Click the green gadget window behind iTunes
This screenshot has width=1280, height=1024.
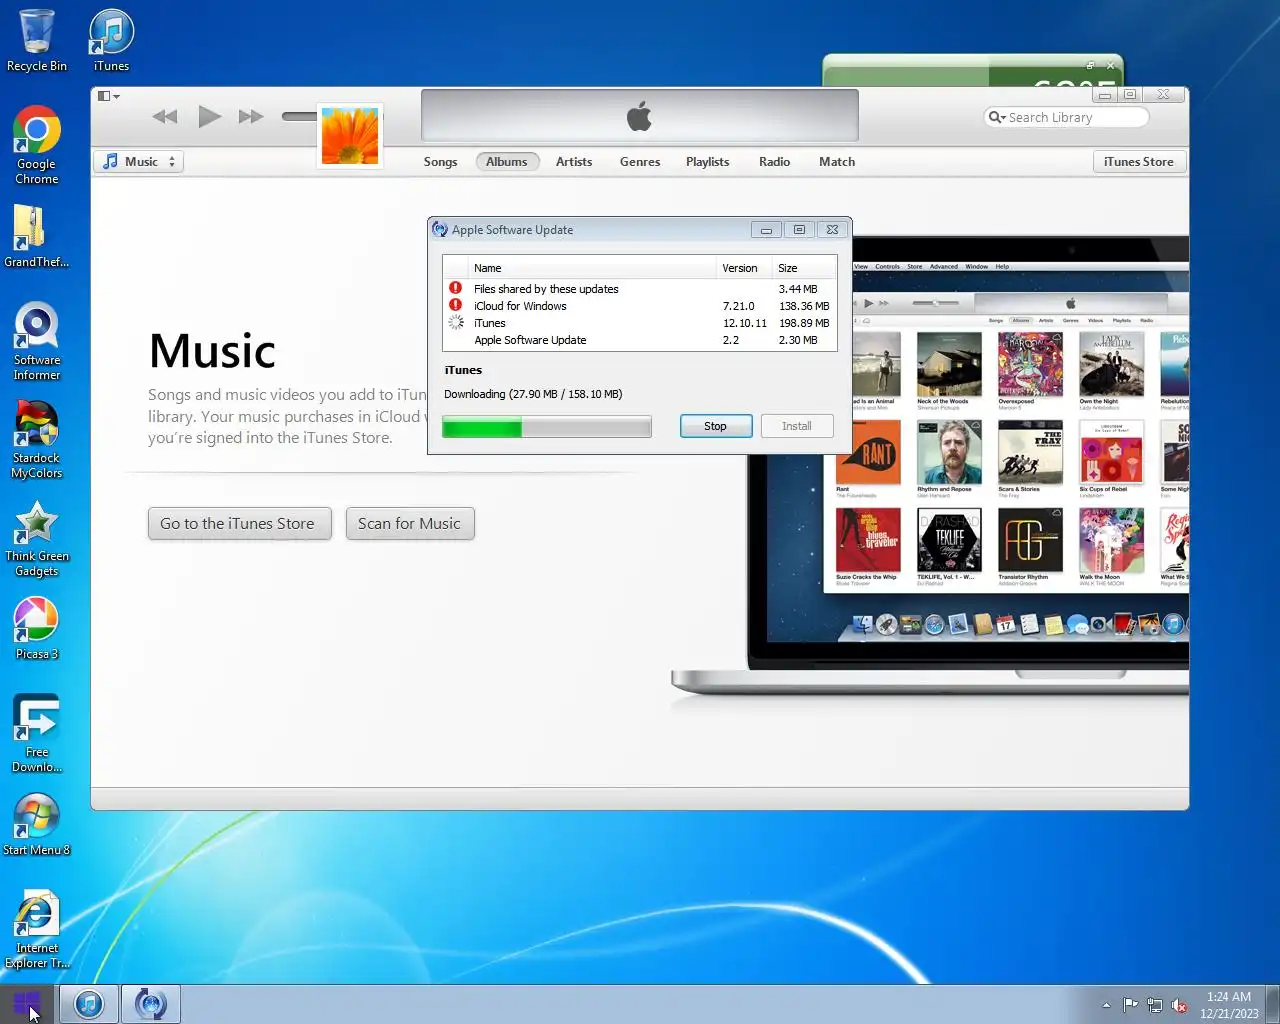click(x=971, y=70)
